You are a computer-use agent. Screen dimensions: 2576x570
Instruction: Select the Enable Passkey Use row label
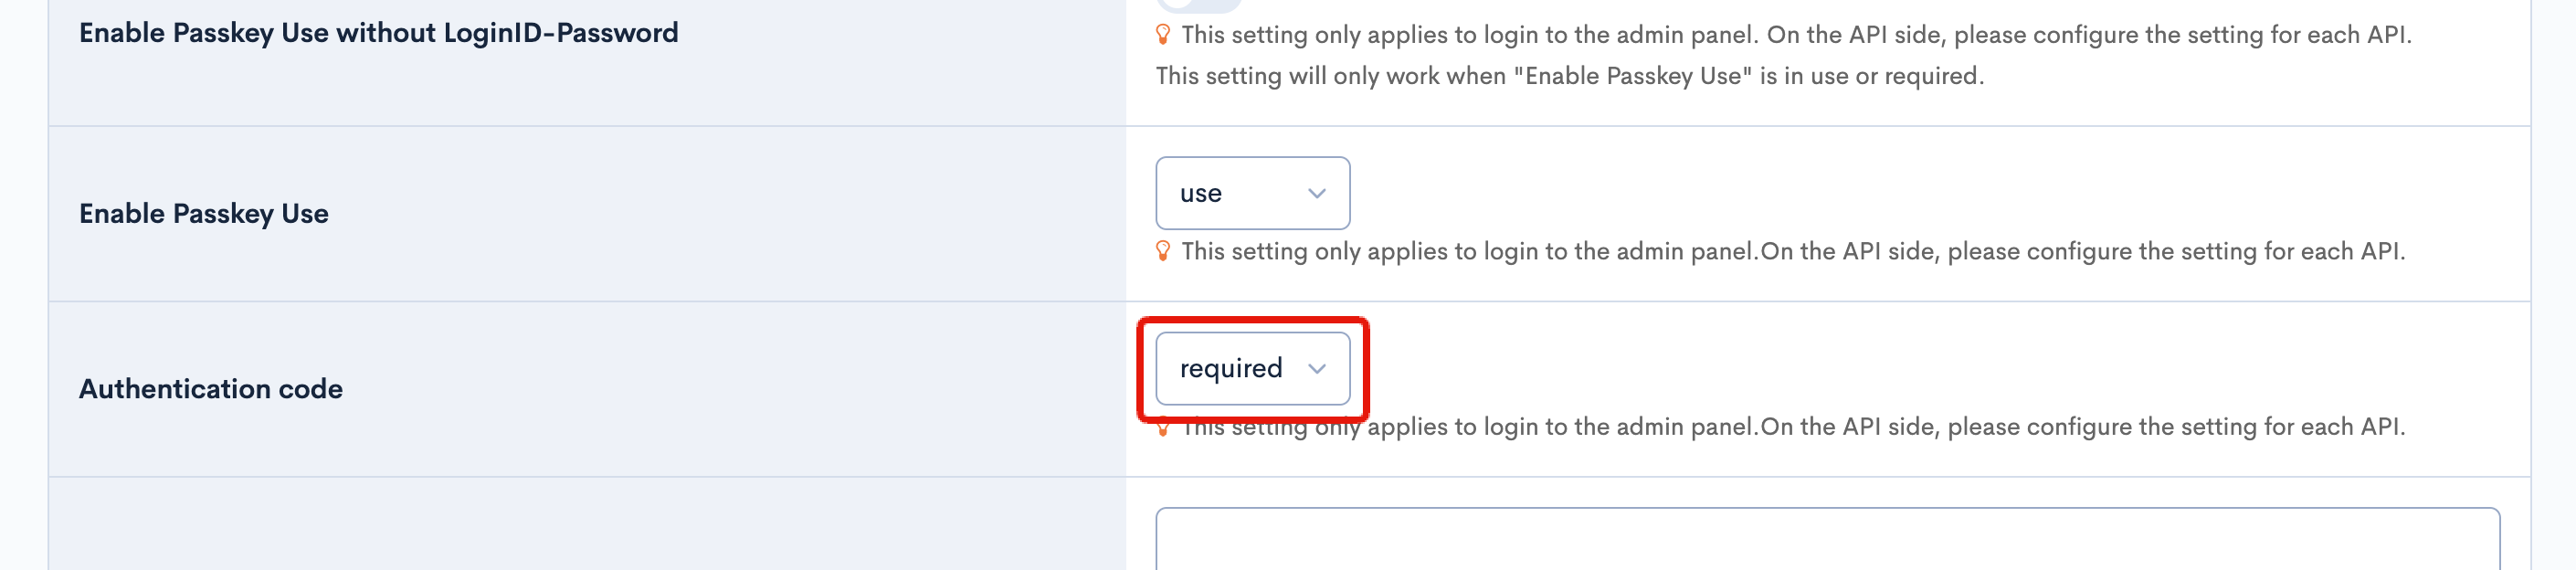click(203, 213)
